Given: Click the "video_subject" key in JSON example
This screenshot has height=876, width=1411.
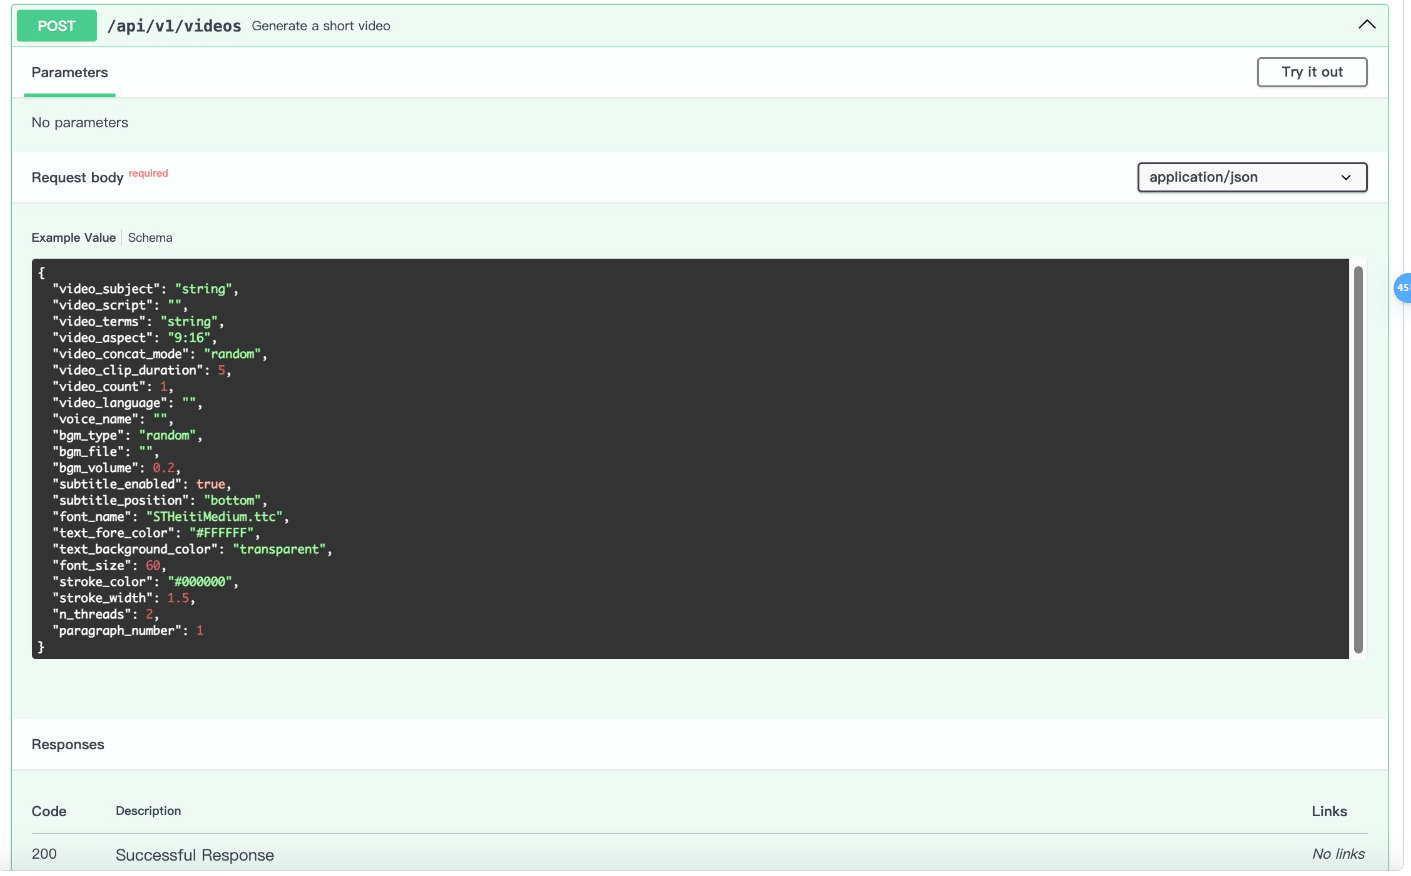Looking at the screenshot, I should 106,289.
